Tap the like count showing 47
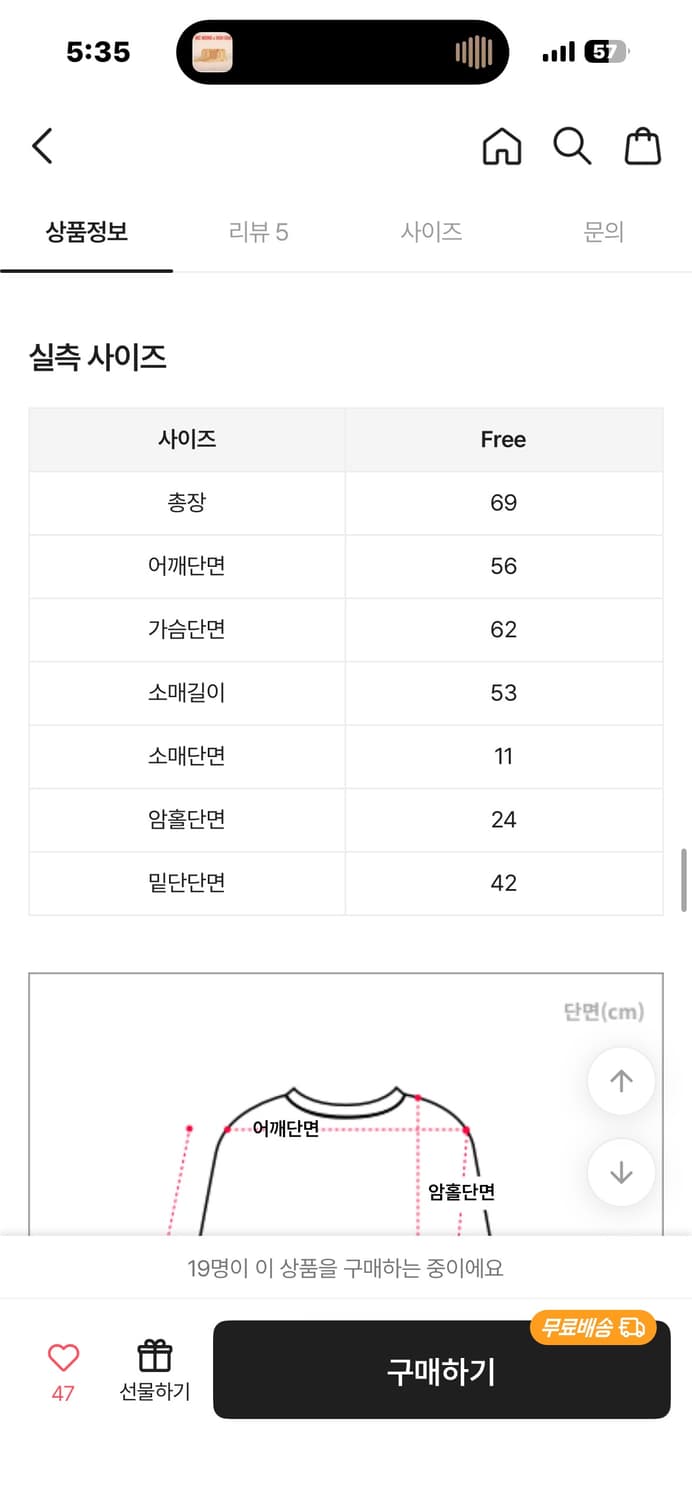 tap(63, 1389)
